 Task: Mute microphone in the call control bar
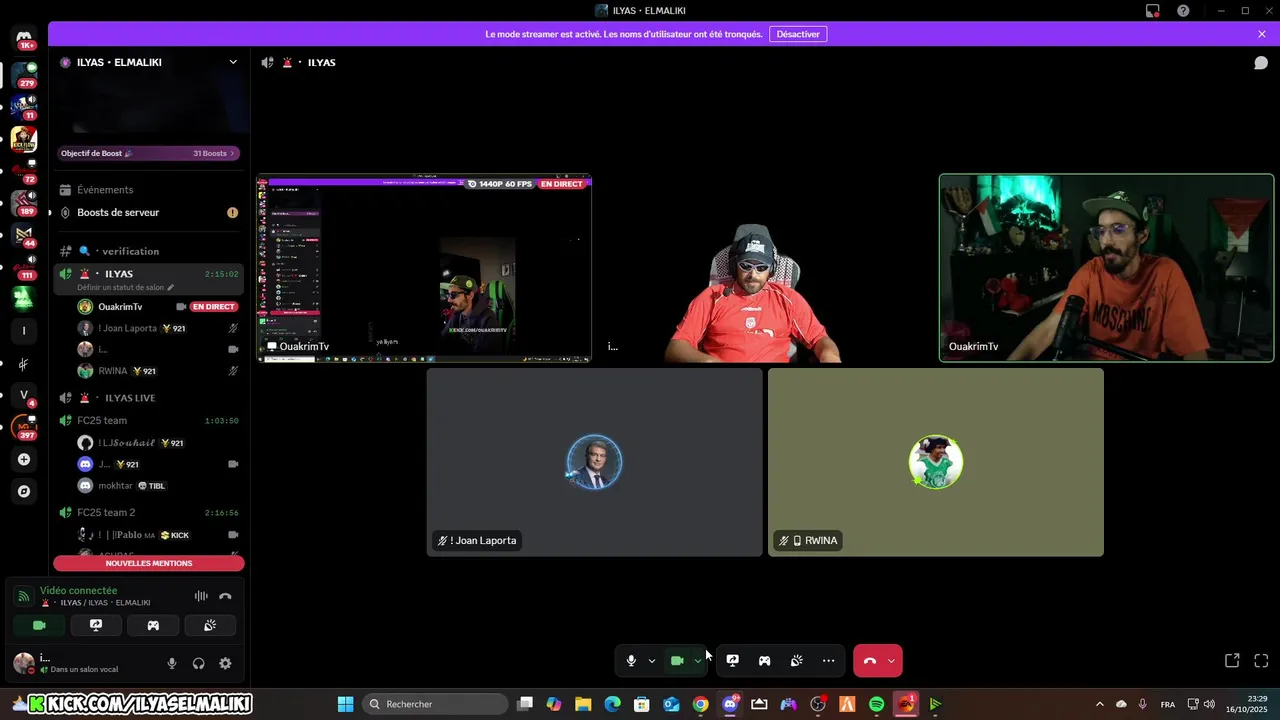[x=631, y=661]
